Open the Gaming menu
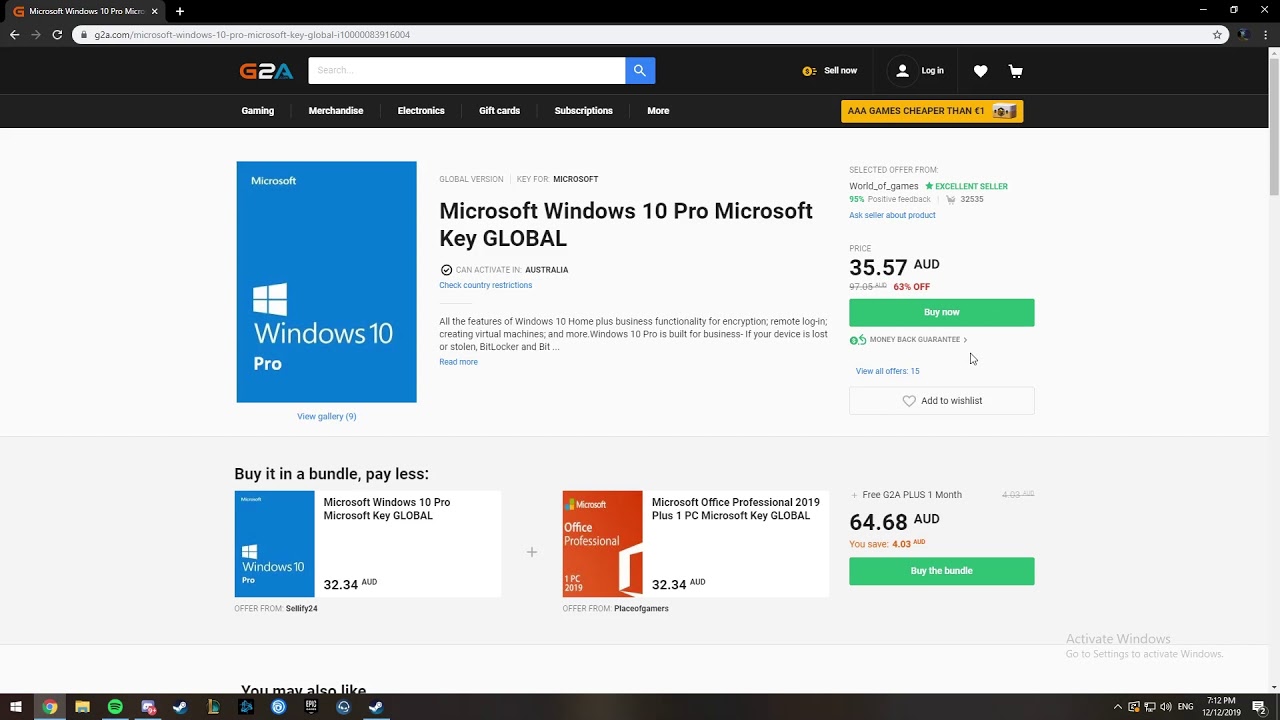This screenshot has height=720, width=1280. tap(258, 111)
